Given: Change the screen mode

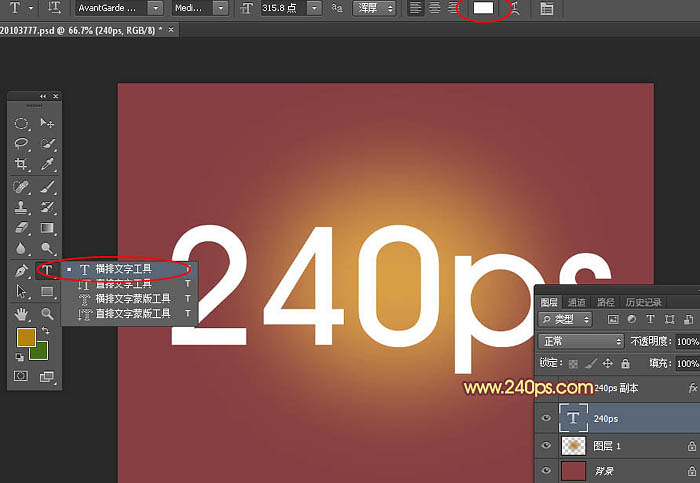Looking at the screenshot, I should tap(46, 376).
